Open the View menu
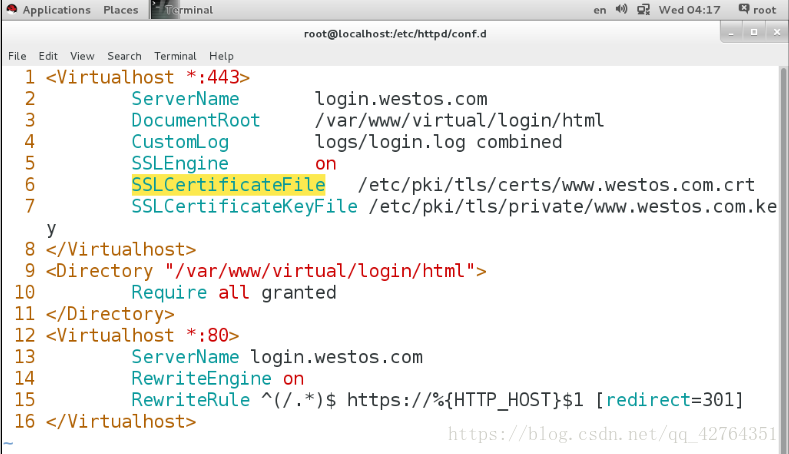Viewport: 789px width, 454px height. 82,56
